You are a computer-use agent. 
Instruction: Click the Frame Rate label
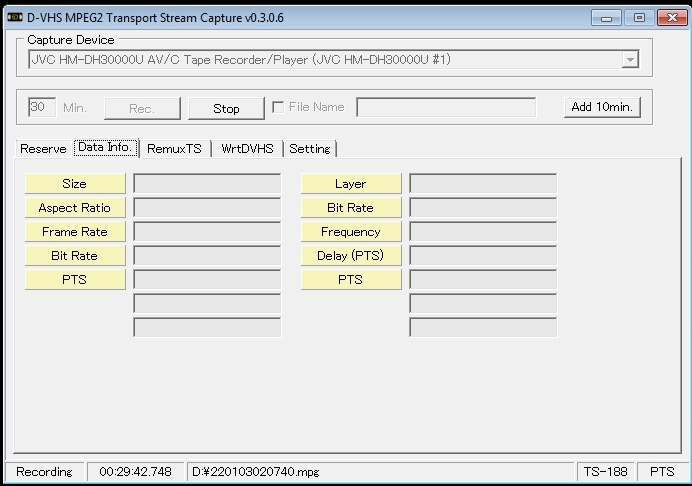(x=75, y=232)
